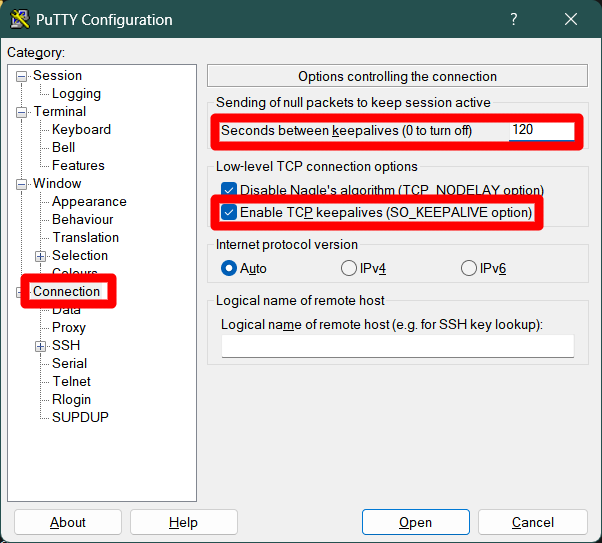Collapse the Session tree node

[x=21, y=76]
